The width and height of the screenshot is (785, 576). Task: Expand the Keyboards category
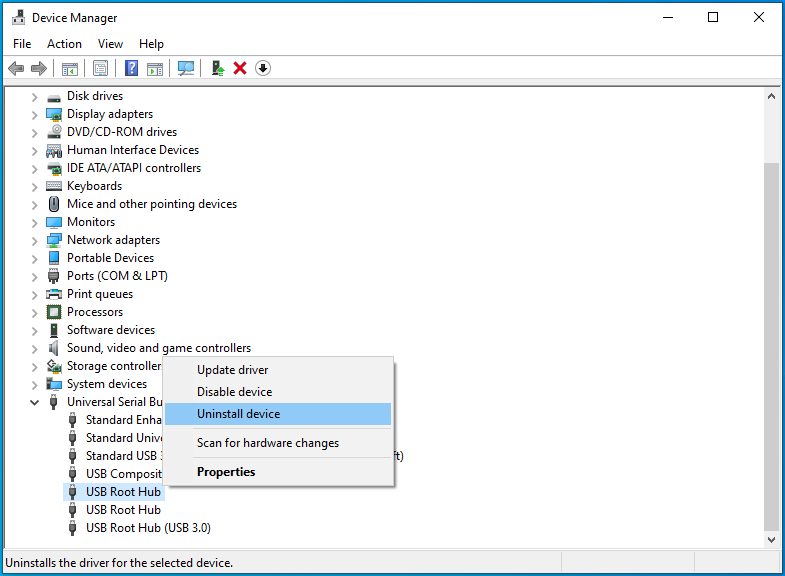point(35,186)
